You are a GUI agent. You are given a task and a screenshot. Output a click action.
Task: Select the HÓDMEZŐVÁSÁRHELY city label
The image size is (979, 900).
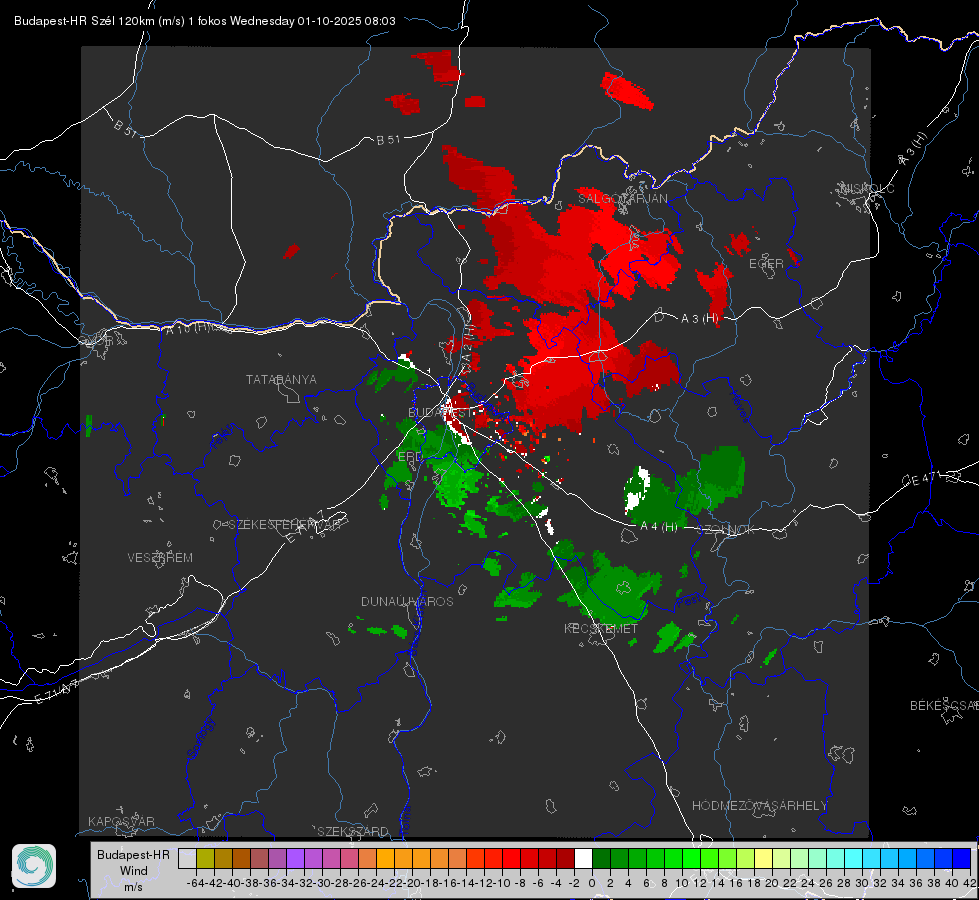[759, 806]
